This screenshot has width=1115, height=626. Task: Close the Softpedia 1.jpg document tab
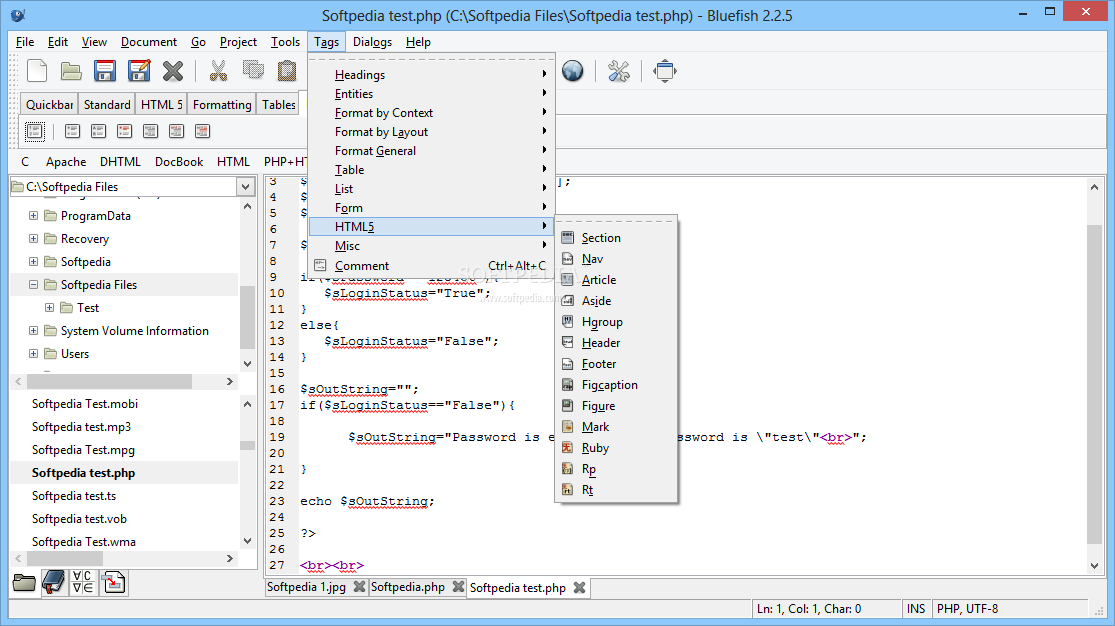click(x=359, y=587)
